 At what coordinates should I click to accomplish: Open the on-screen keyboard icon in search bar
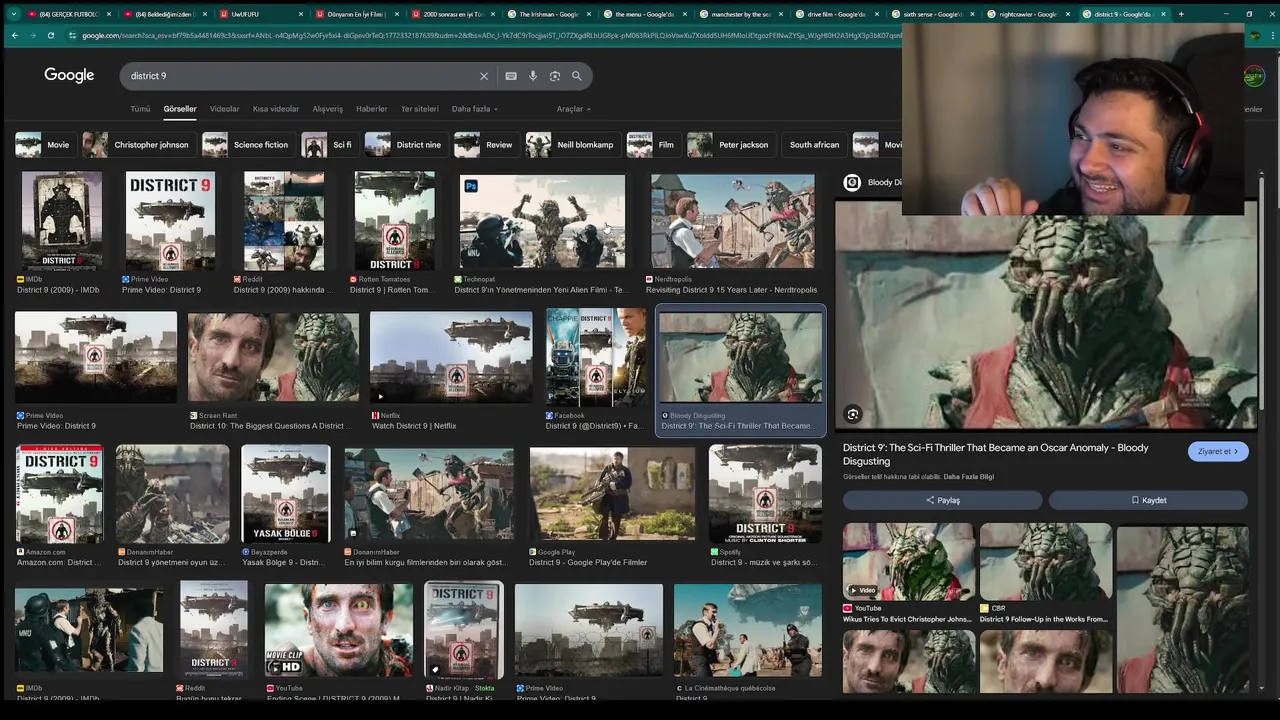[511, 76]
